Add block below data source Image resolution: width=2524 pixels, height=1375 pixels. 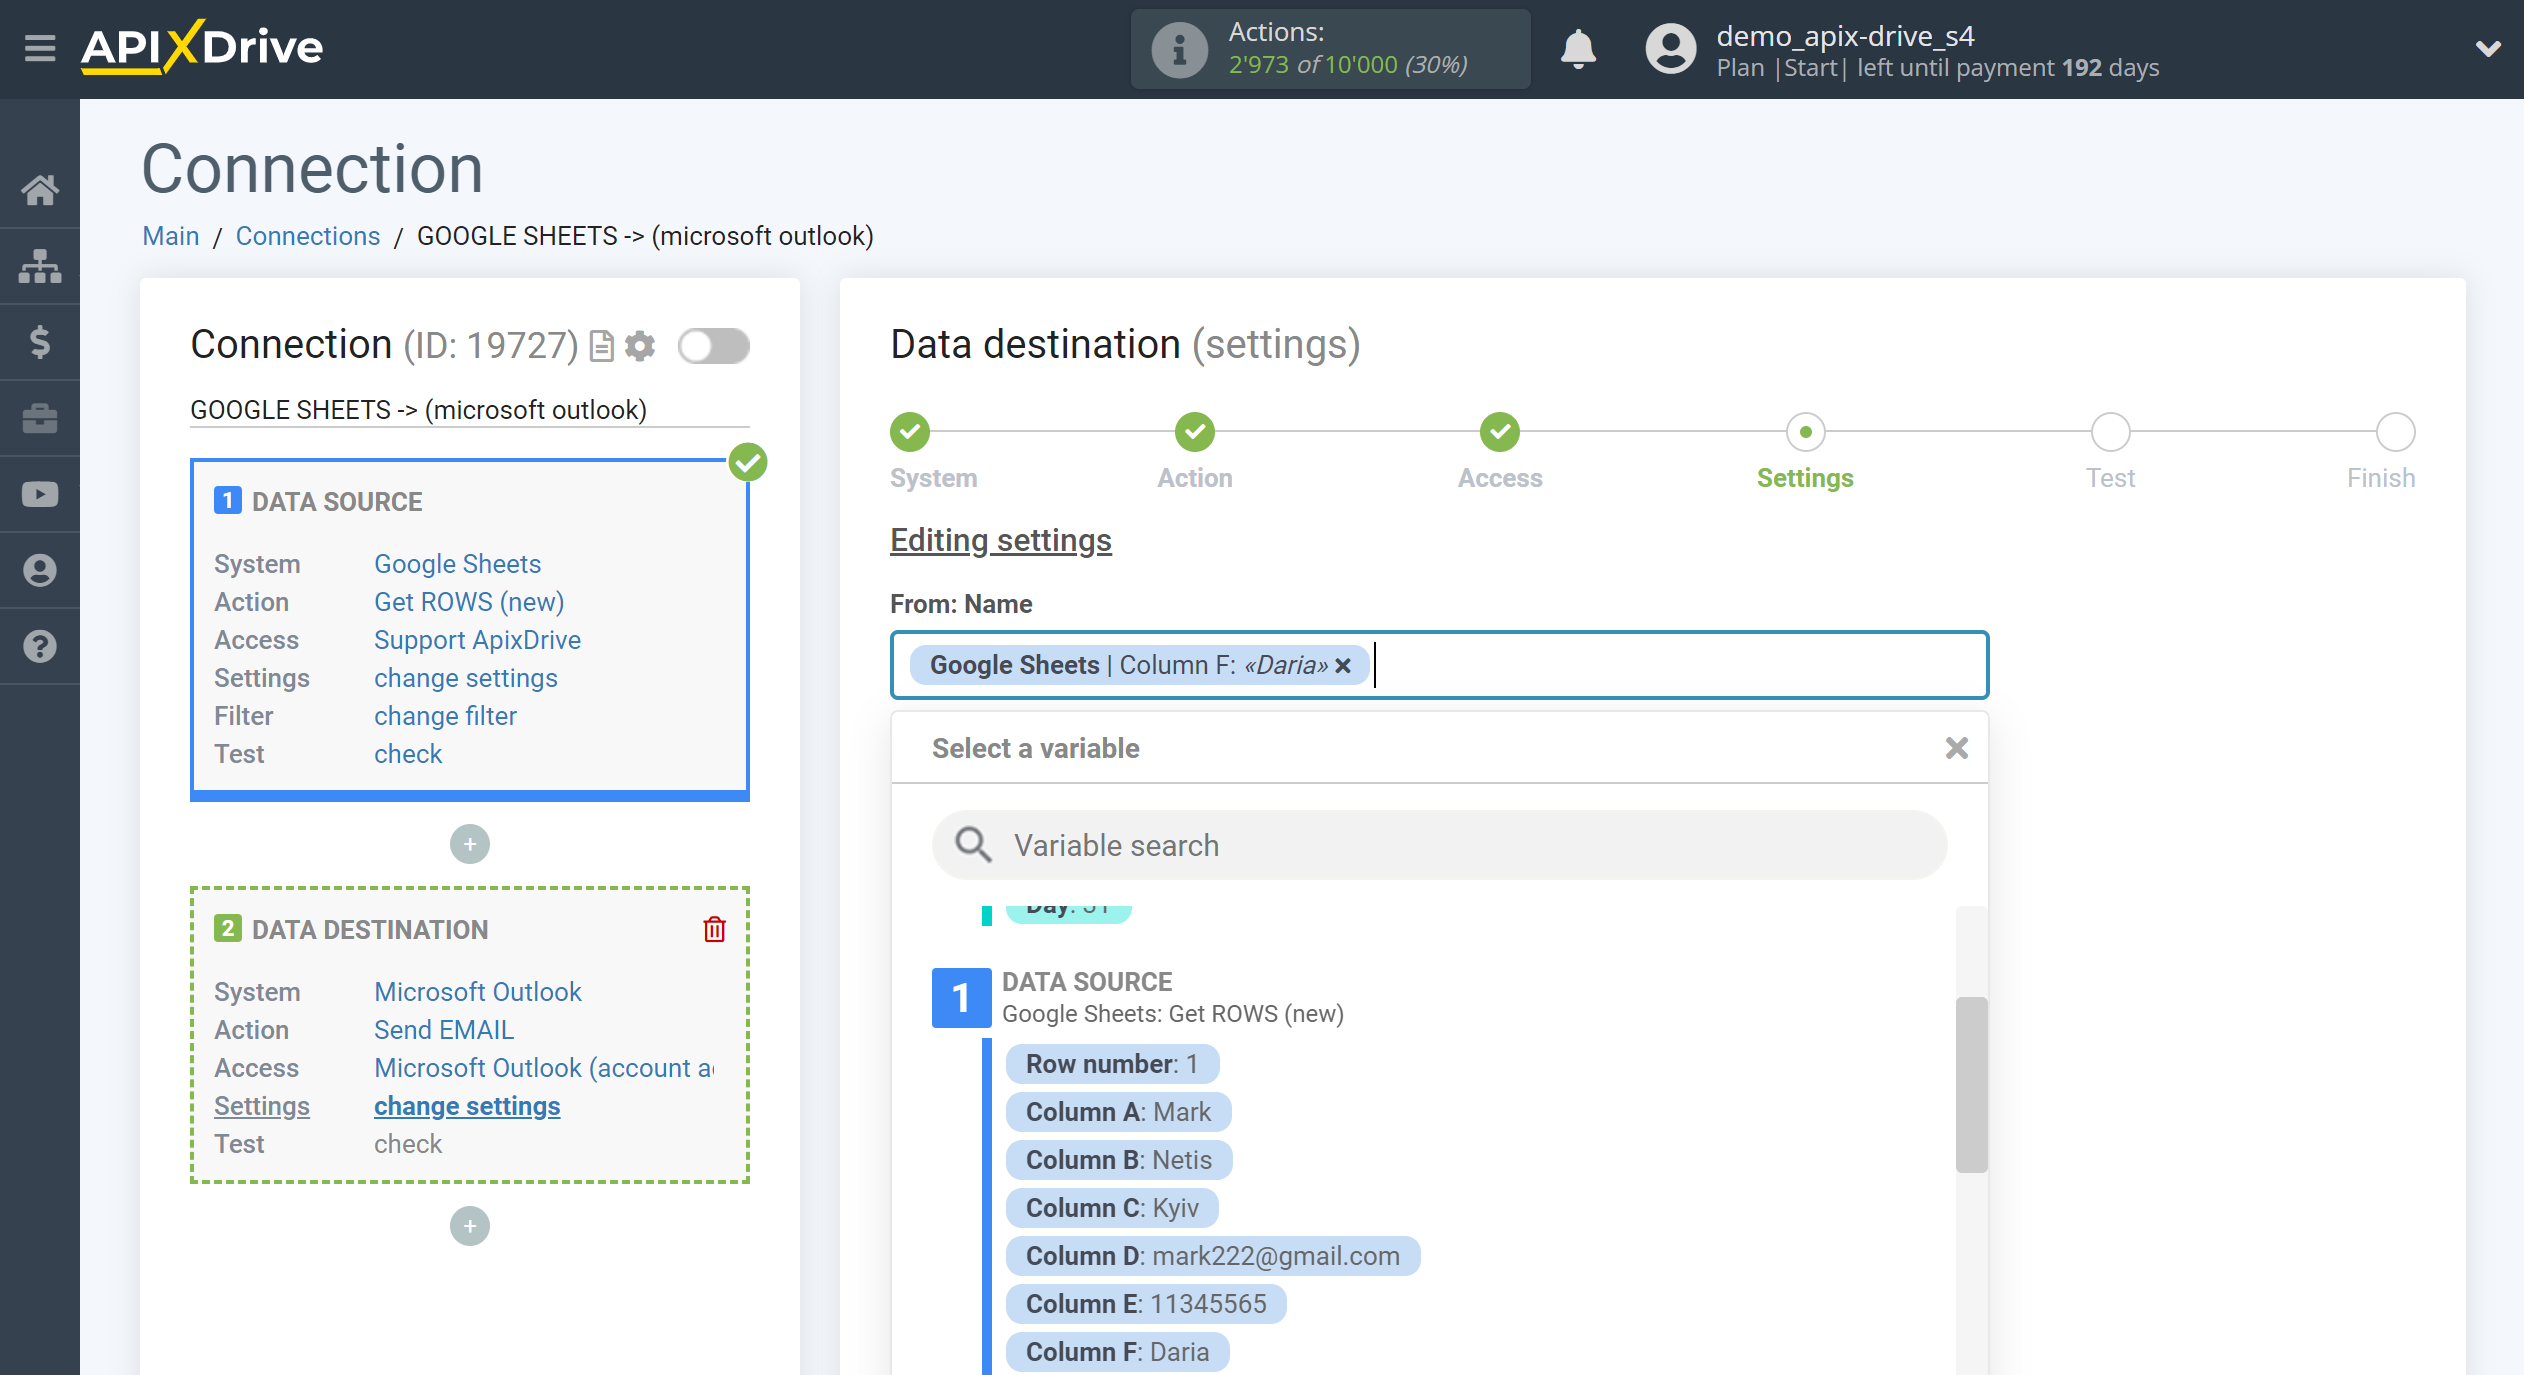[470, 844]
